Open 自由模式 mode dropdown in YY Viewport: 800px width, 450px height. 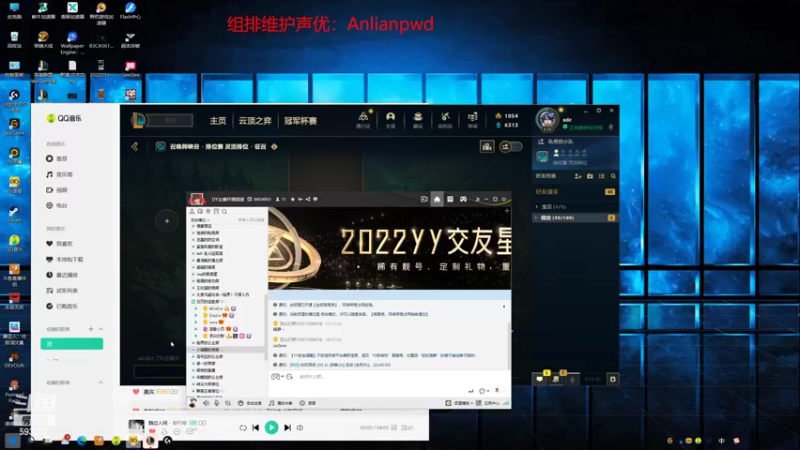[x=200, y=220]
